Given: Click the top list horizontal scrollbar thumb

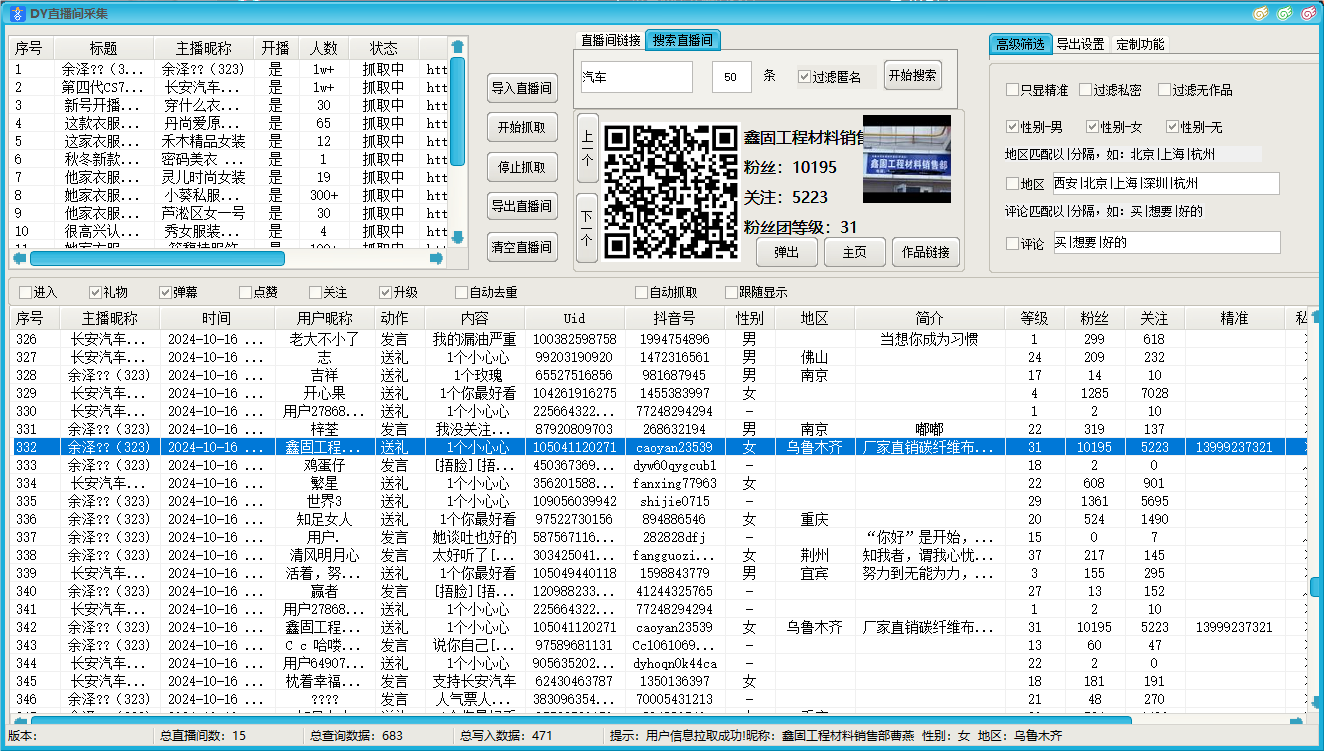Looking at the screenshot, I should click(x=157, y=258).
